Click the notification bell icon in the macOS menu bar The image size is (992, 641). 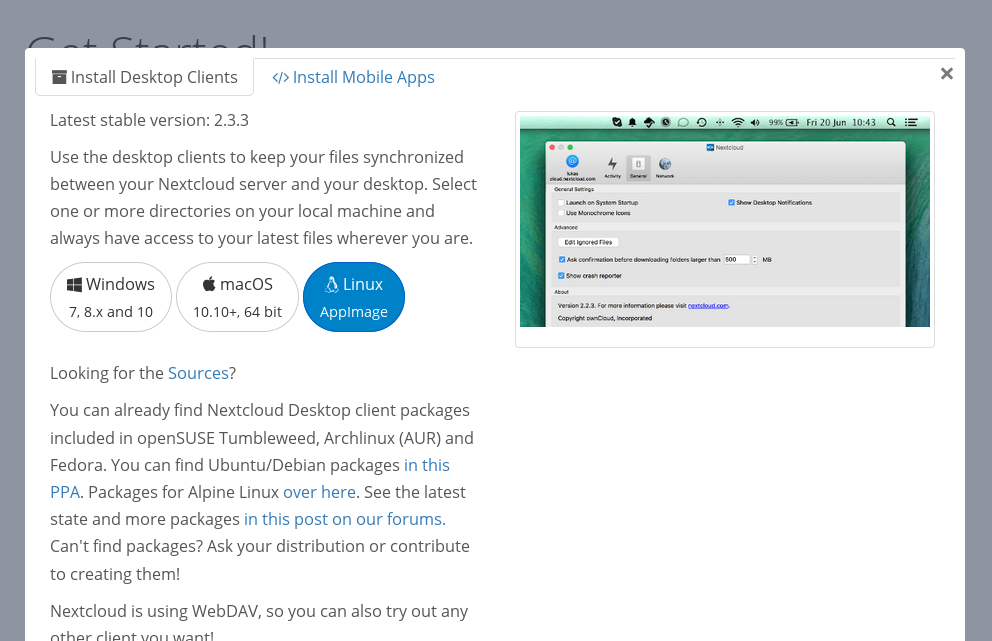click(632, 122)
